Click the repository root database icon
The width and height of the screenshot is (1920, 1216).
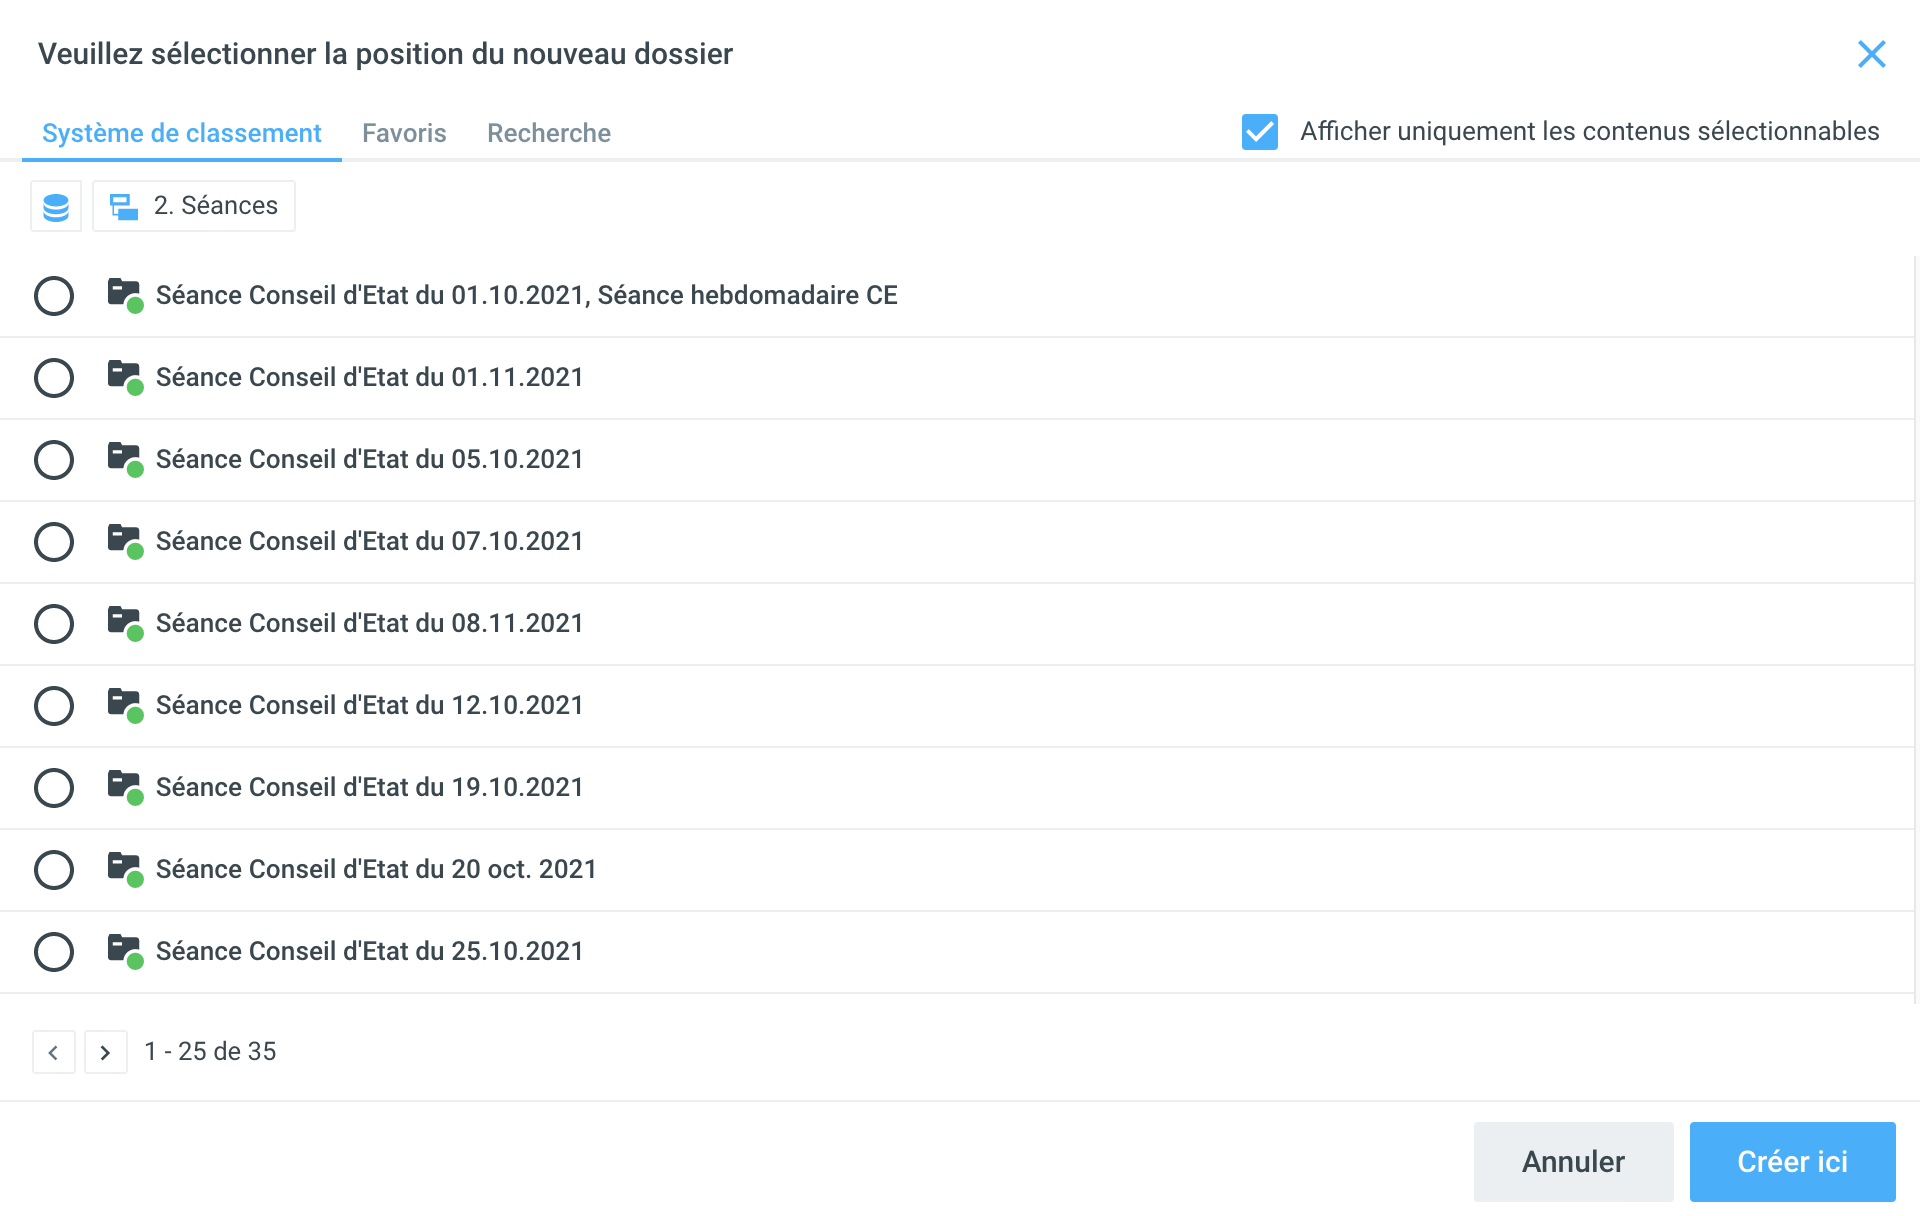coord(56,207)
